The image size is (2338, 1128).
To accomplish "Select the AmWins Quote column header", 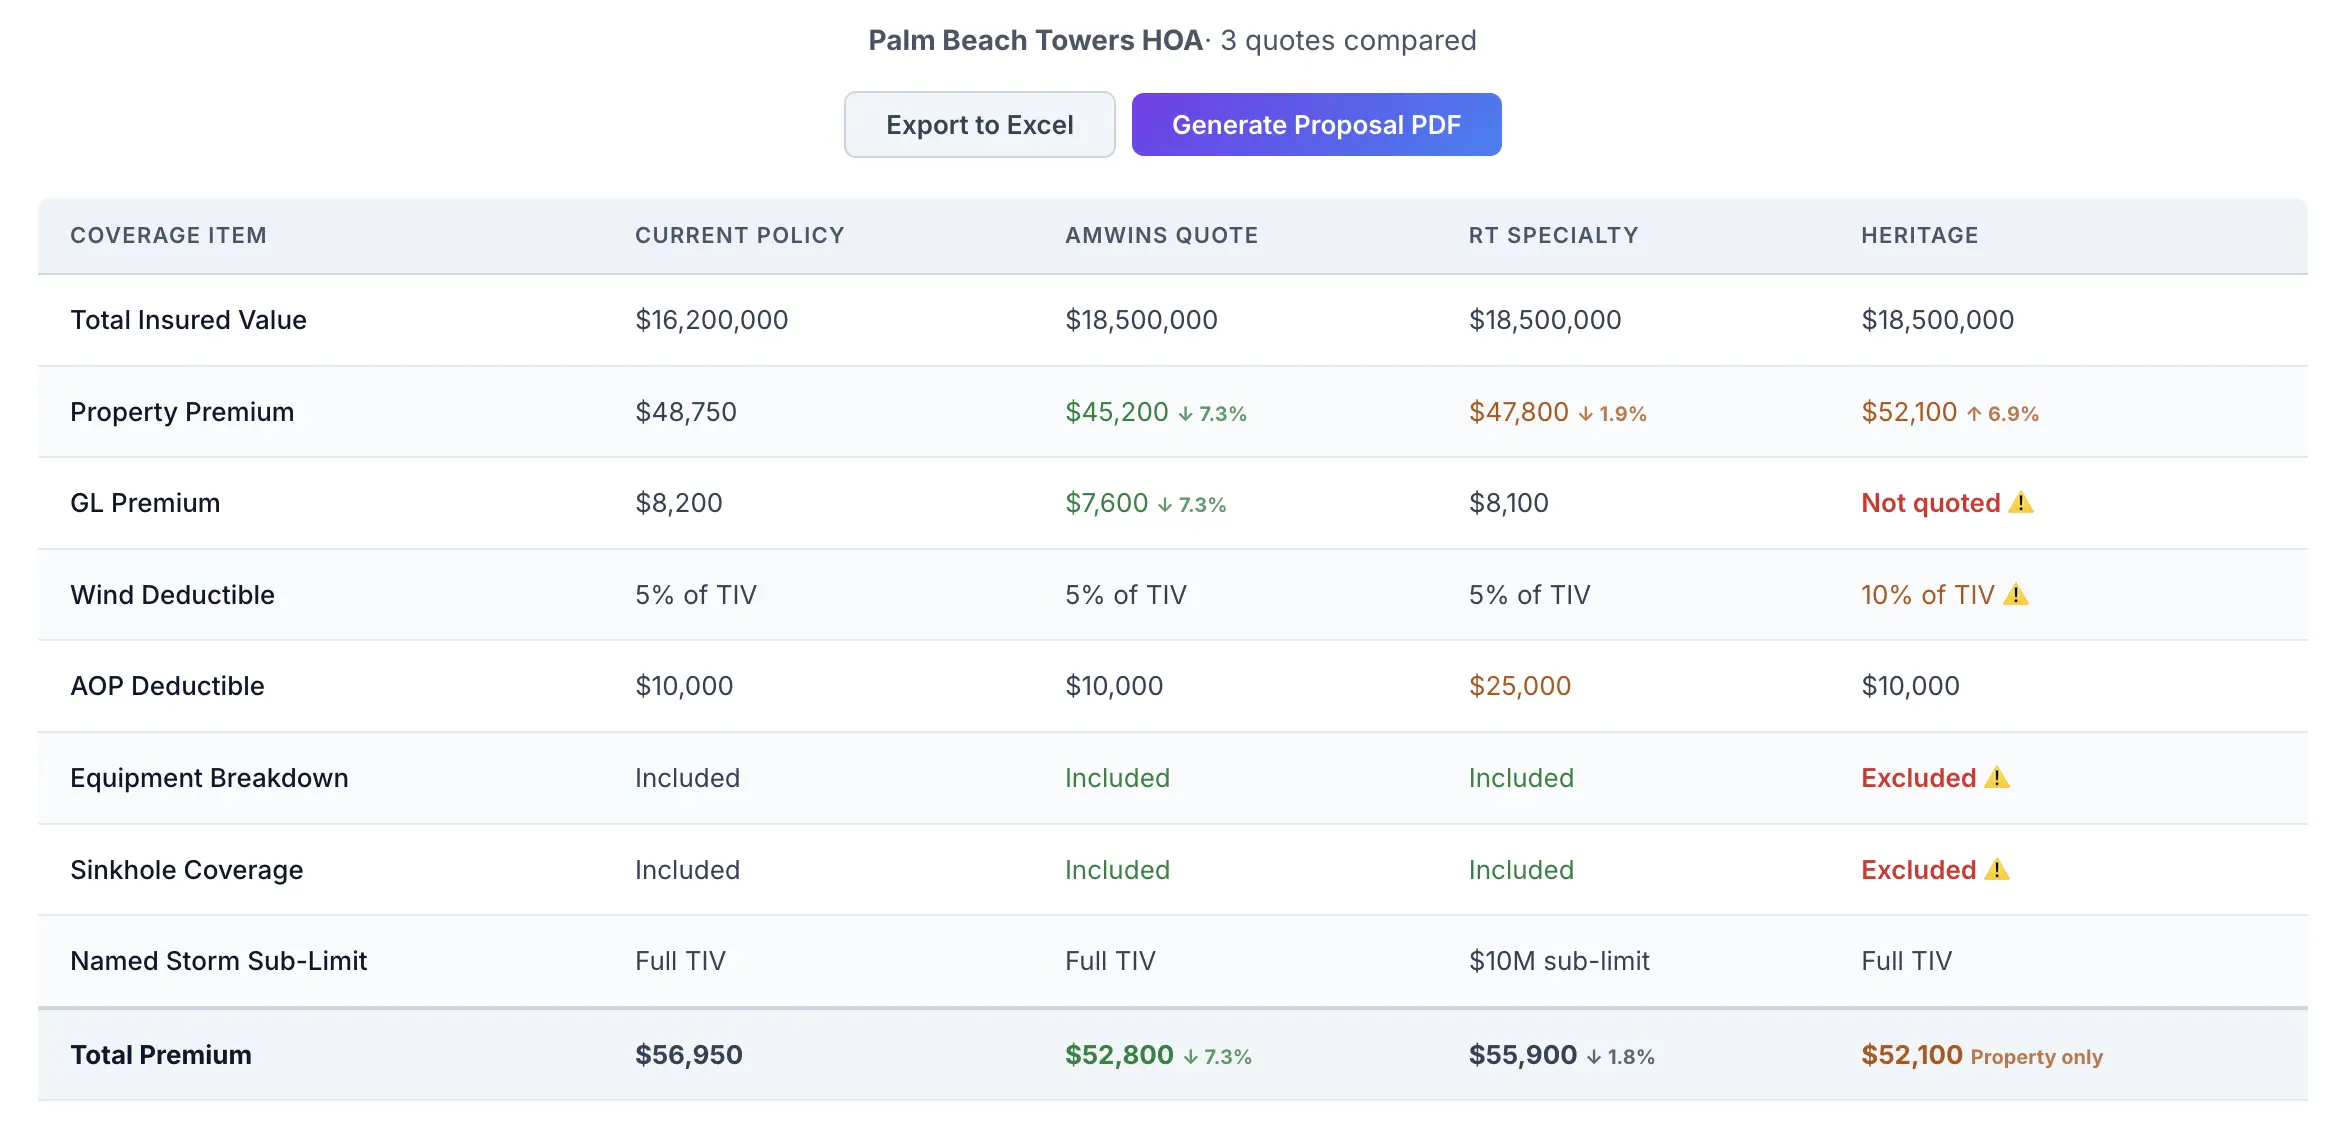I will point(1161,236).
